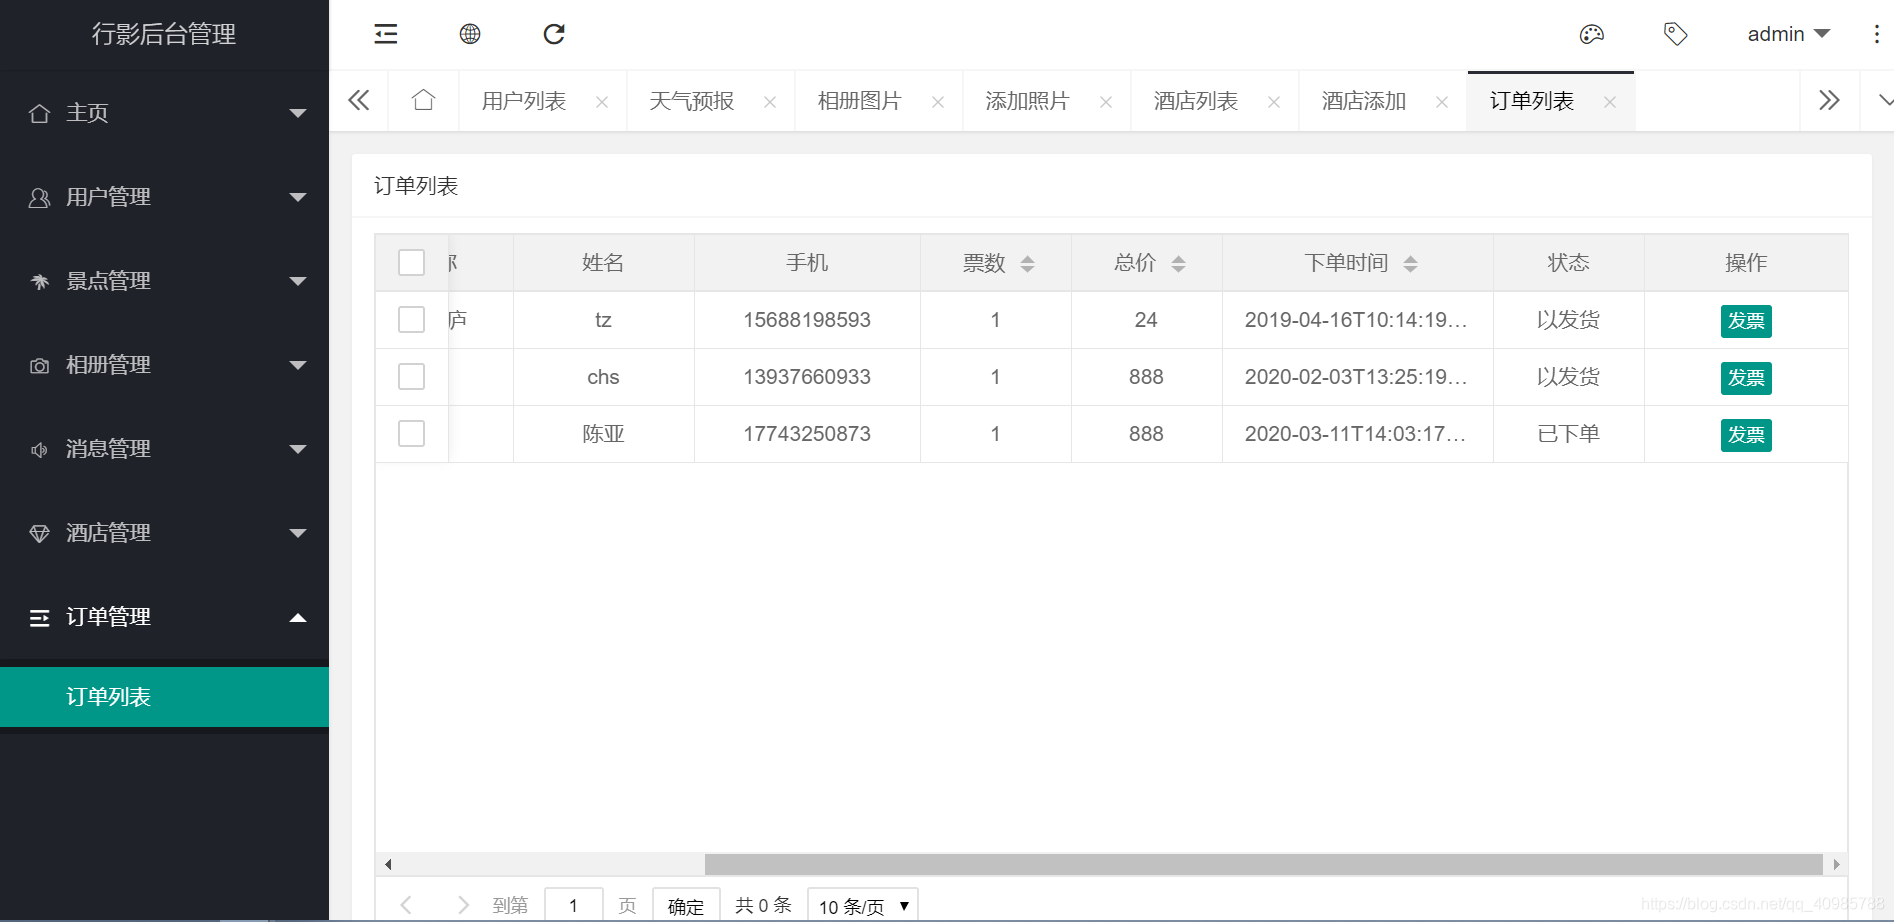Close the 订单列表 tab
The width and height of the screenshot is (1894, 922).
coord(1610,102)
